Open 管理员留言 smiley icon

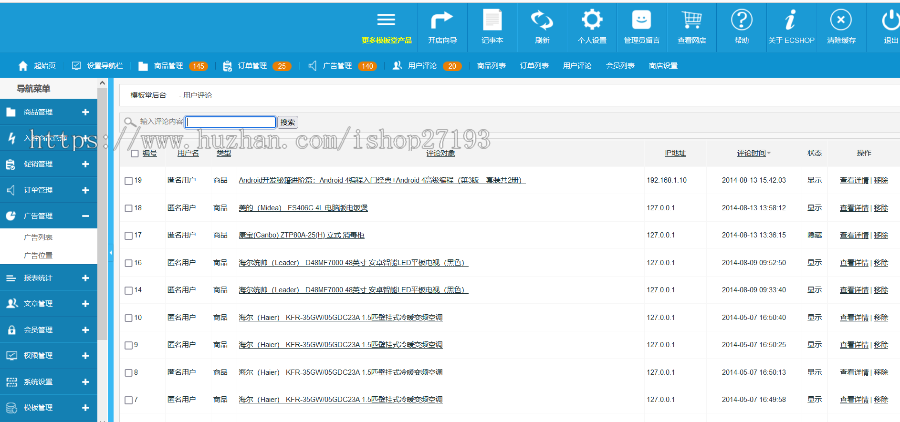coord(642,20)
